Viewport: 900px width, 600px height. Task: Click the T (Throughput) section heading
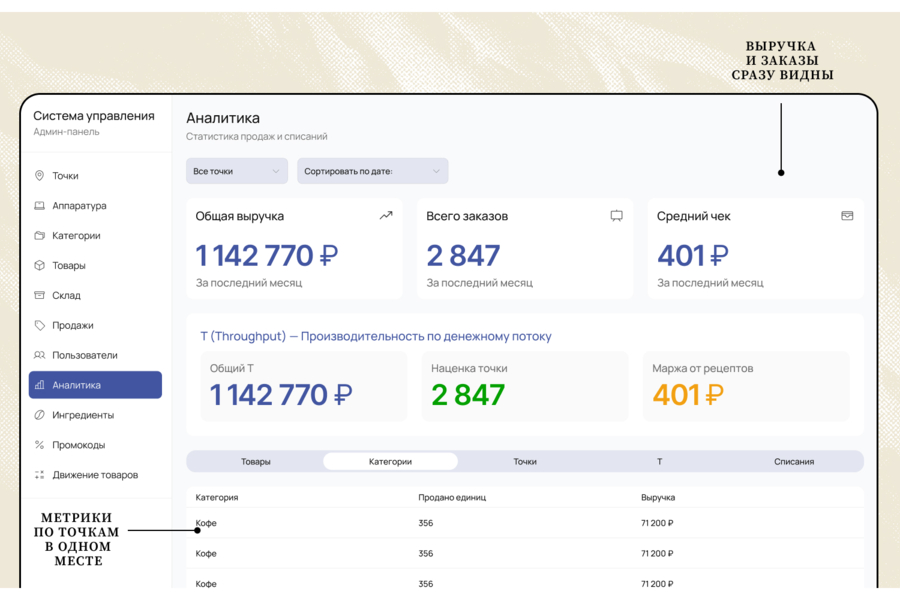pos(376,336)
